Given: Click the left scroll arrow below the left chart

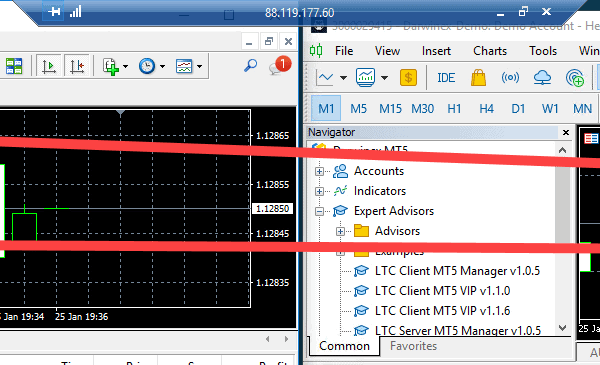Looking at the screenshot, I should [x=267, y=339].
